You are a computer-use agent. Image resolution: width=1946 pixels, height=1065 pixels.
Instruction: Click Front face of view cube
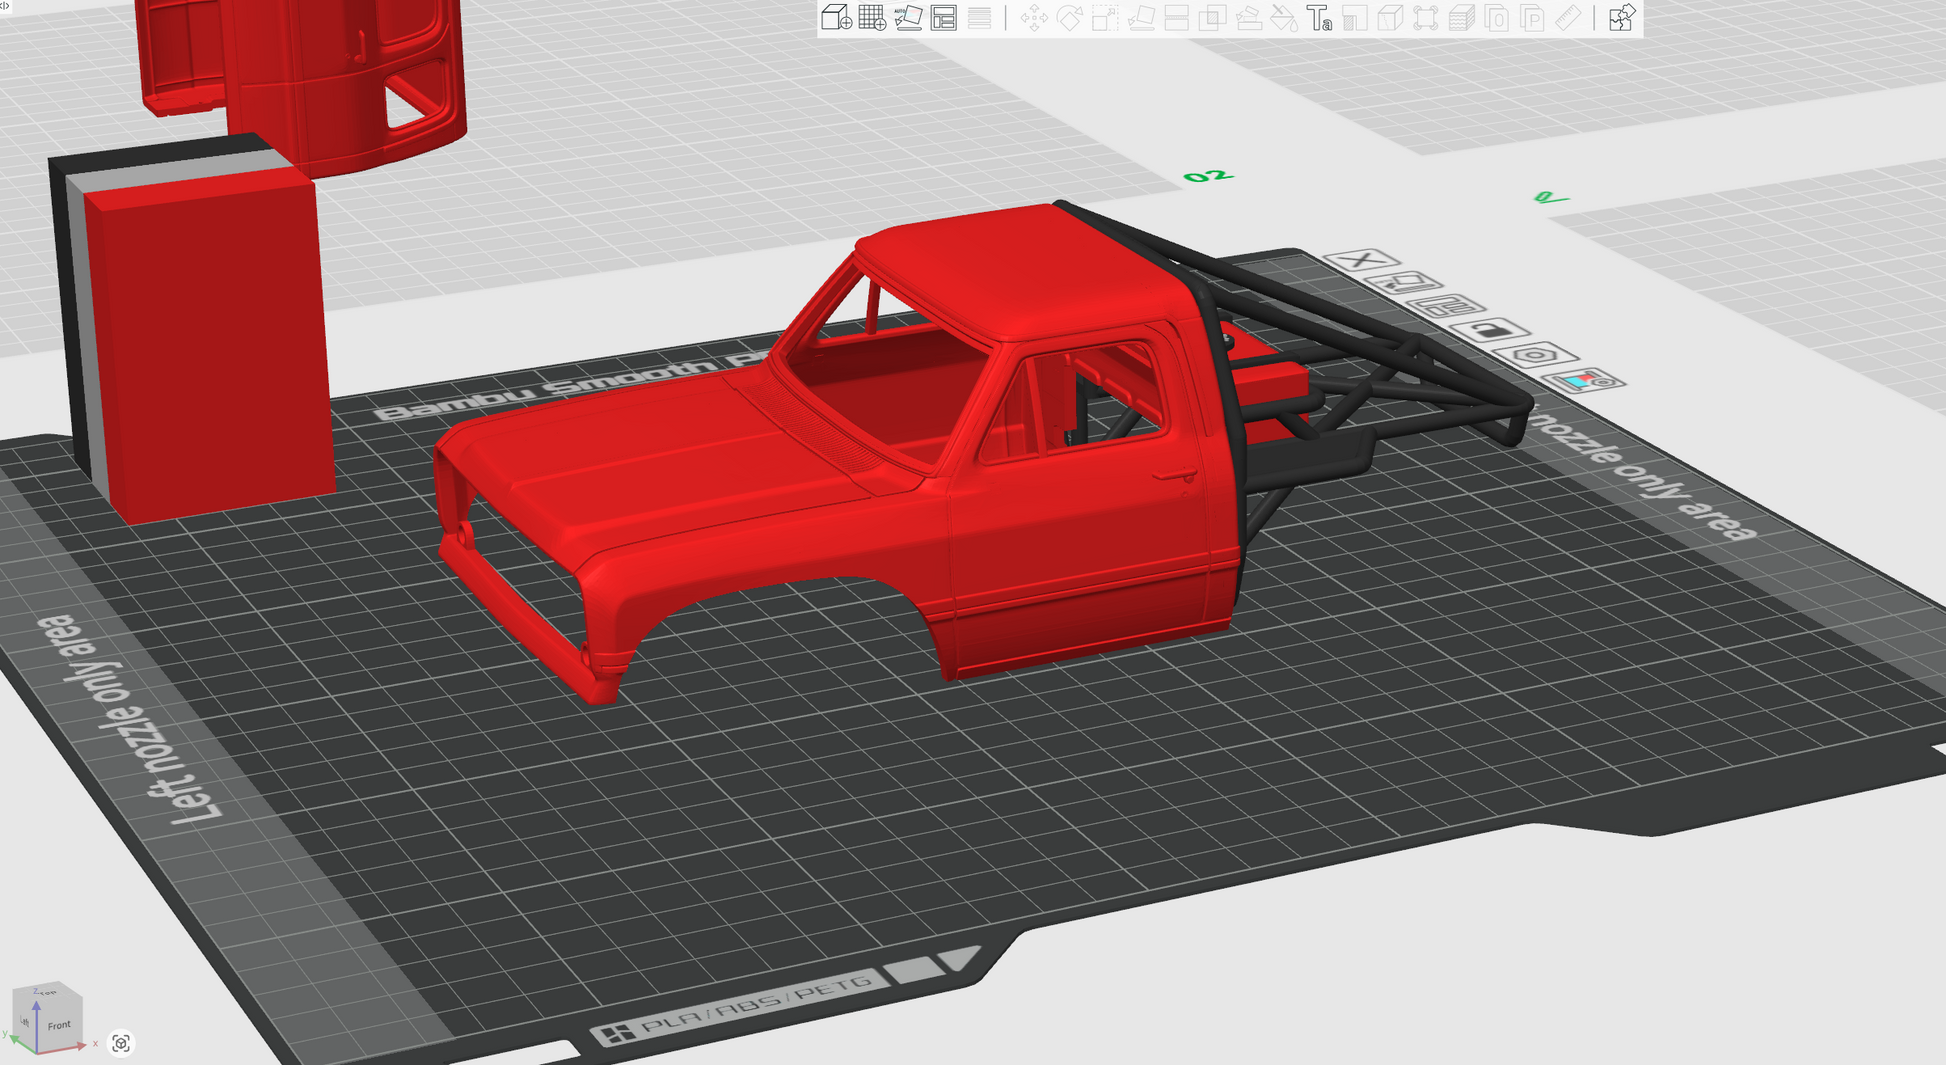[58, 1025]
